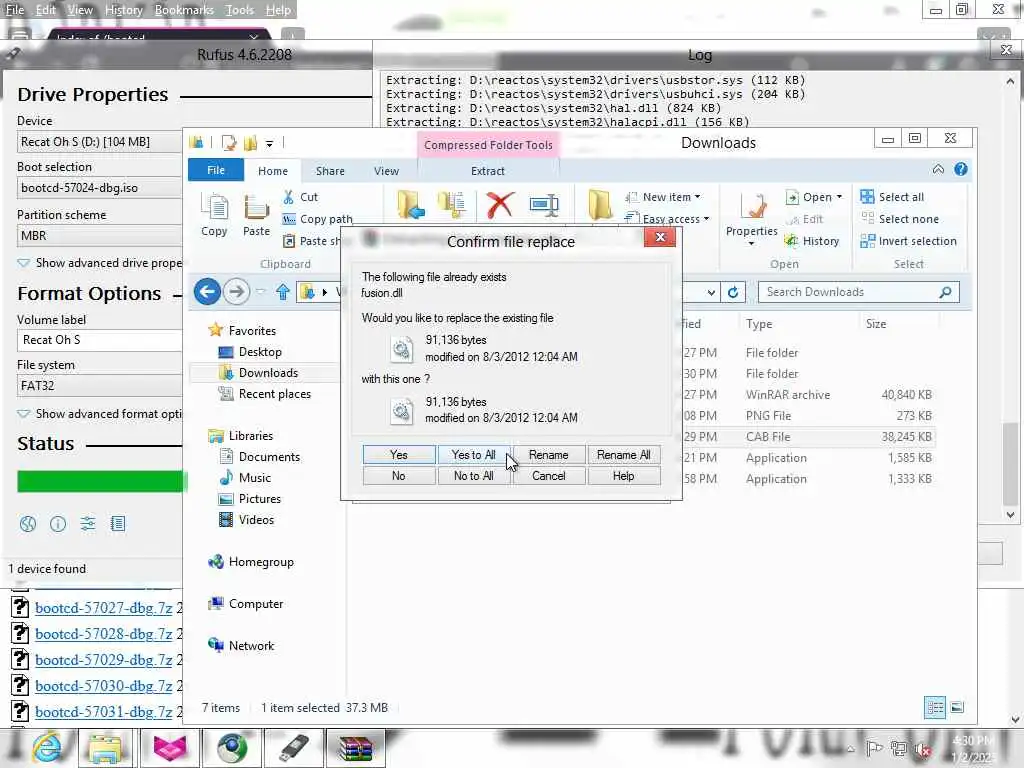The image size is (1024, 768).
Task: Select Documents under Libraries
Action: (x=269, y=456)
